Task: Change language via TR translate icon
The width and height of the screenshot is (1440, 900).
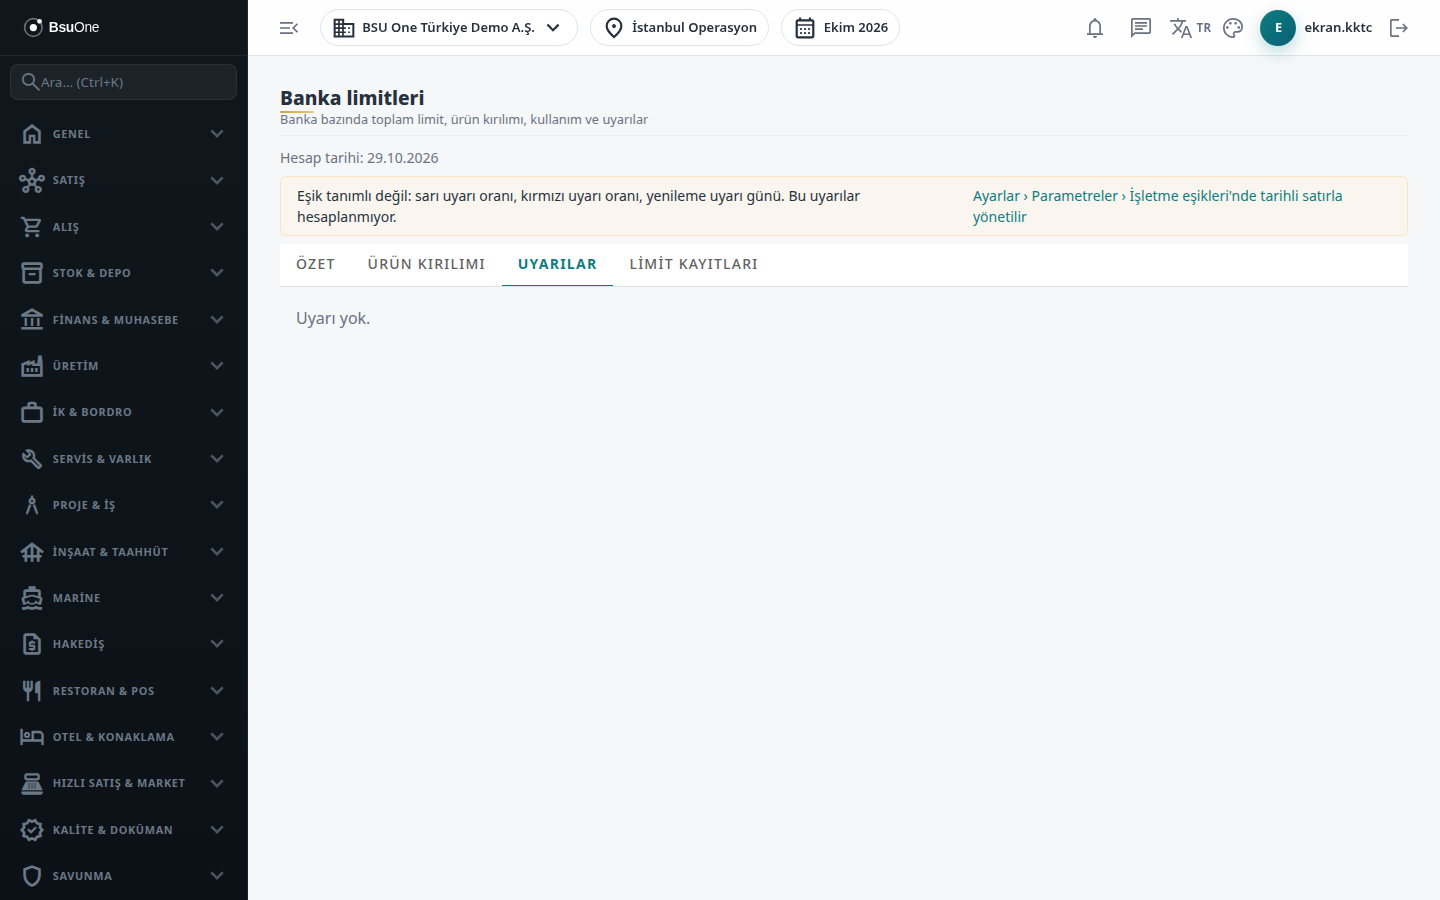Action: point(1190,28)
